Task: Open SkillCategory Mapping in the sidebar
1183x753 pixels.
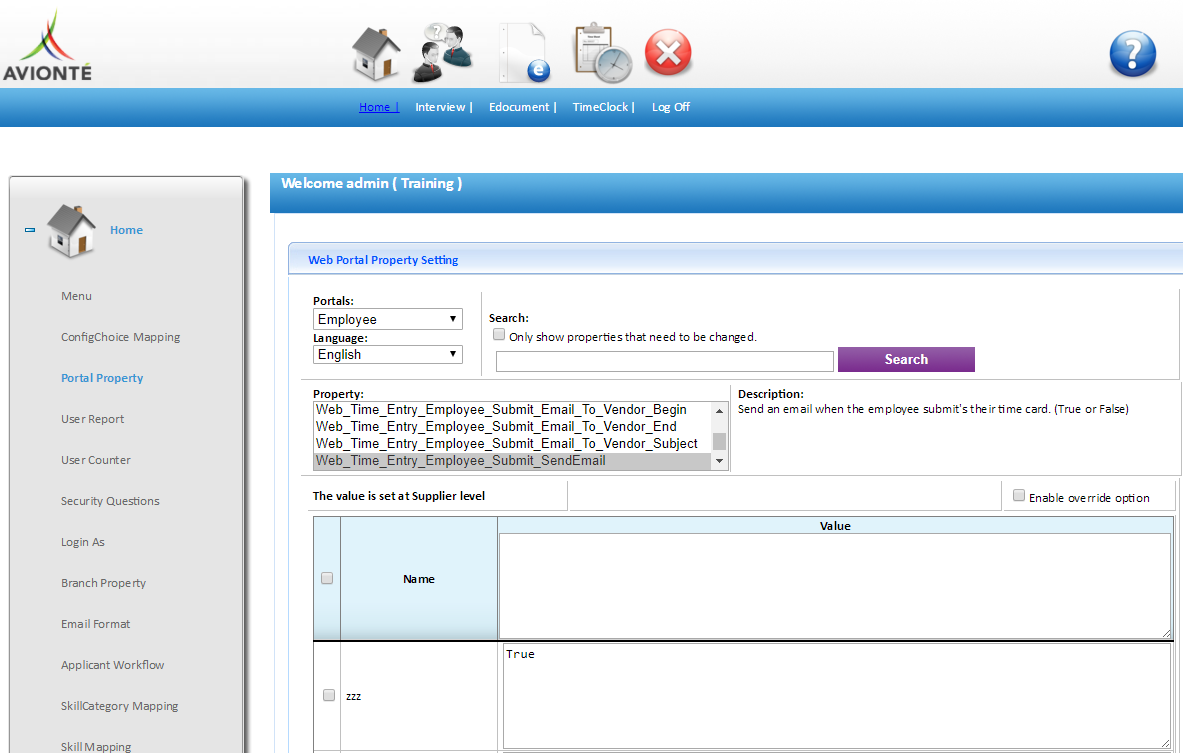Action: pos(119,706)
